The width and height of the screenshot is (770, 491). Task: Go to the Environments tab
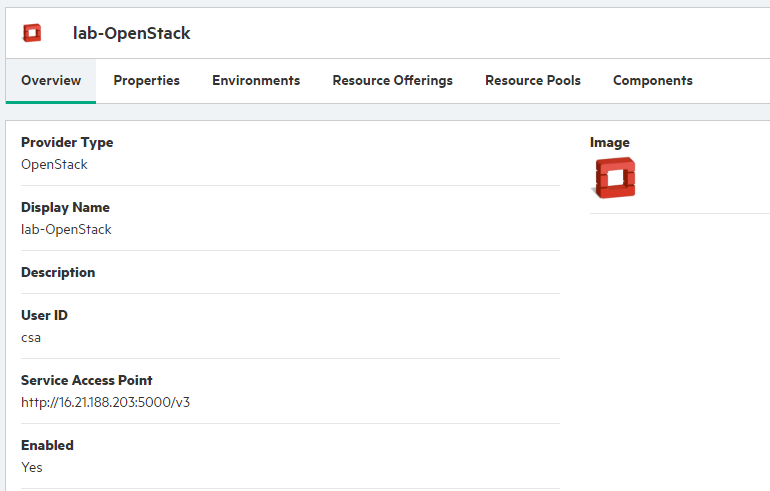coord(256,81)
